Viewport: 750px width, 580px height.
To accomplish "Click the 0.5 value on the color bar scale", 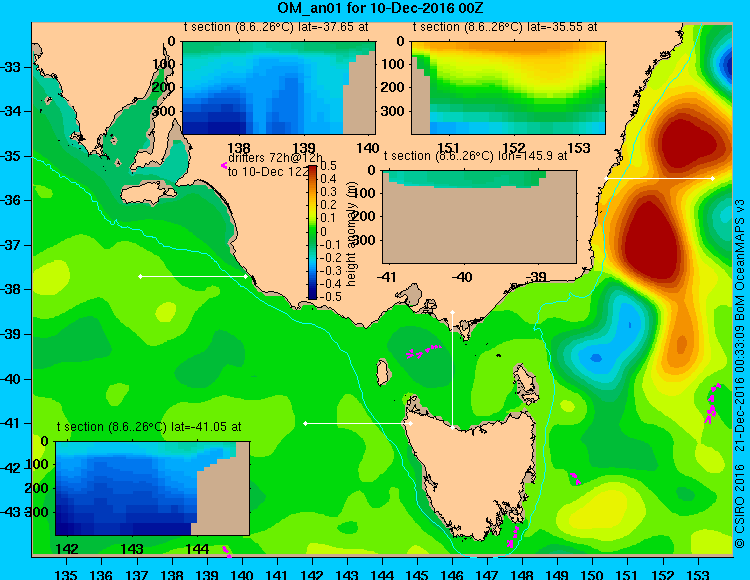I will [x=328, y=166].
